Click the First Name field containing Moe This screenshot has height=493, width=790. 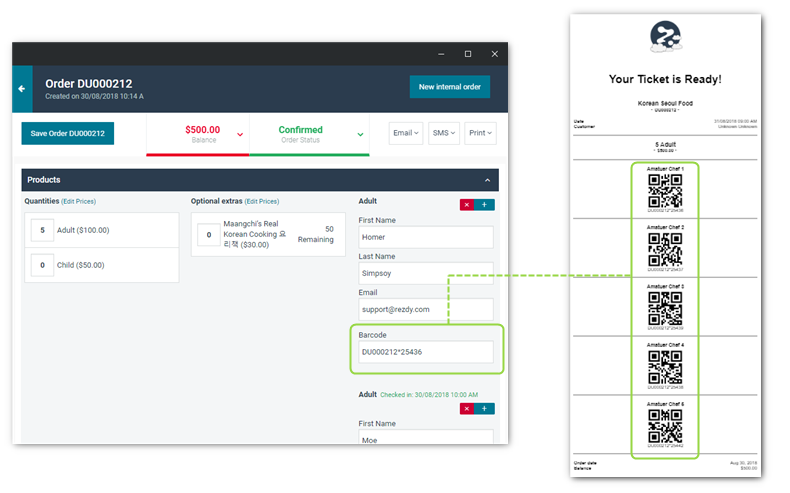tap(426, 437)
